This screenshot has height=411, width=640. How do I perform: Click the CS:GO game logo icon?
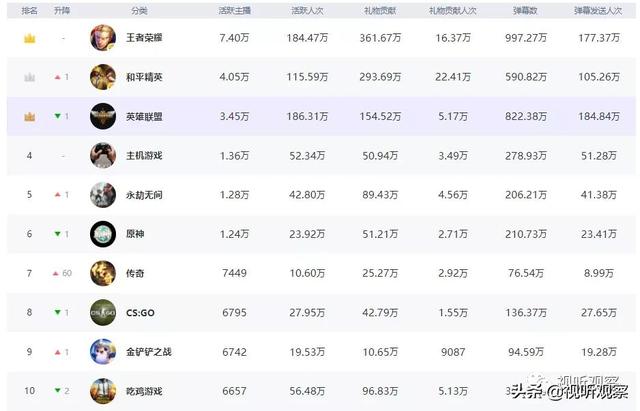point(102,312)
